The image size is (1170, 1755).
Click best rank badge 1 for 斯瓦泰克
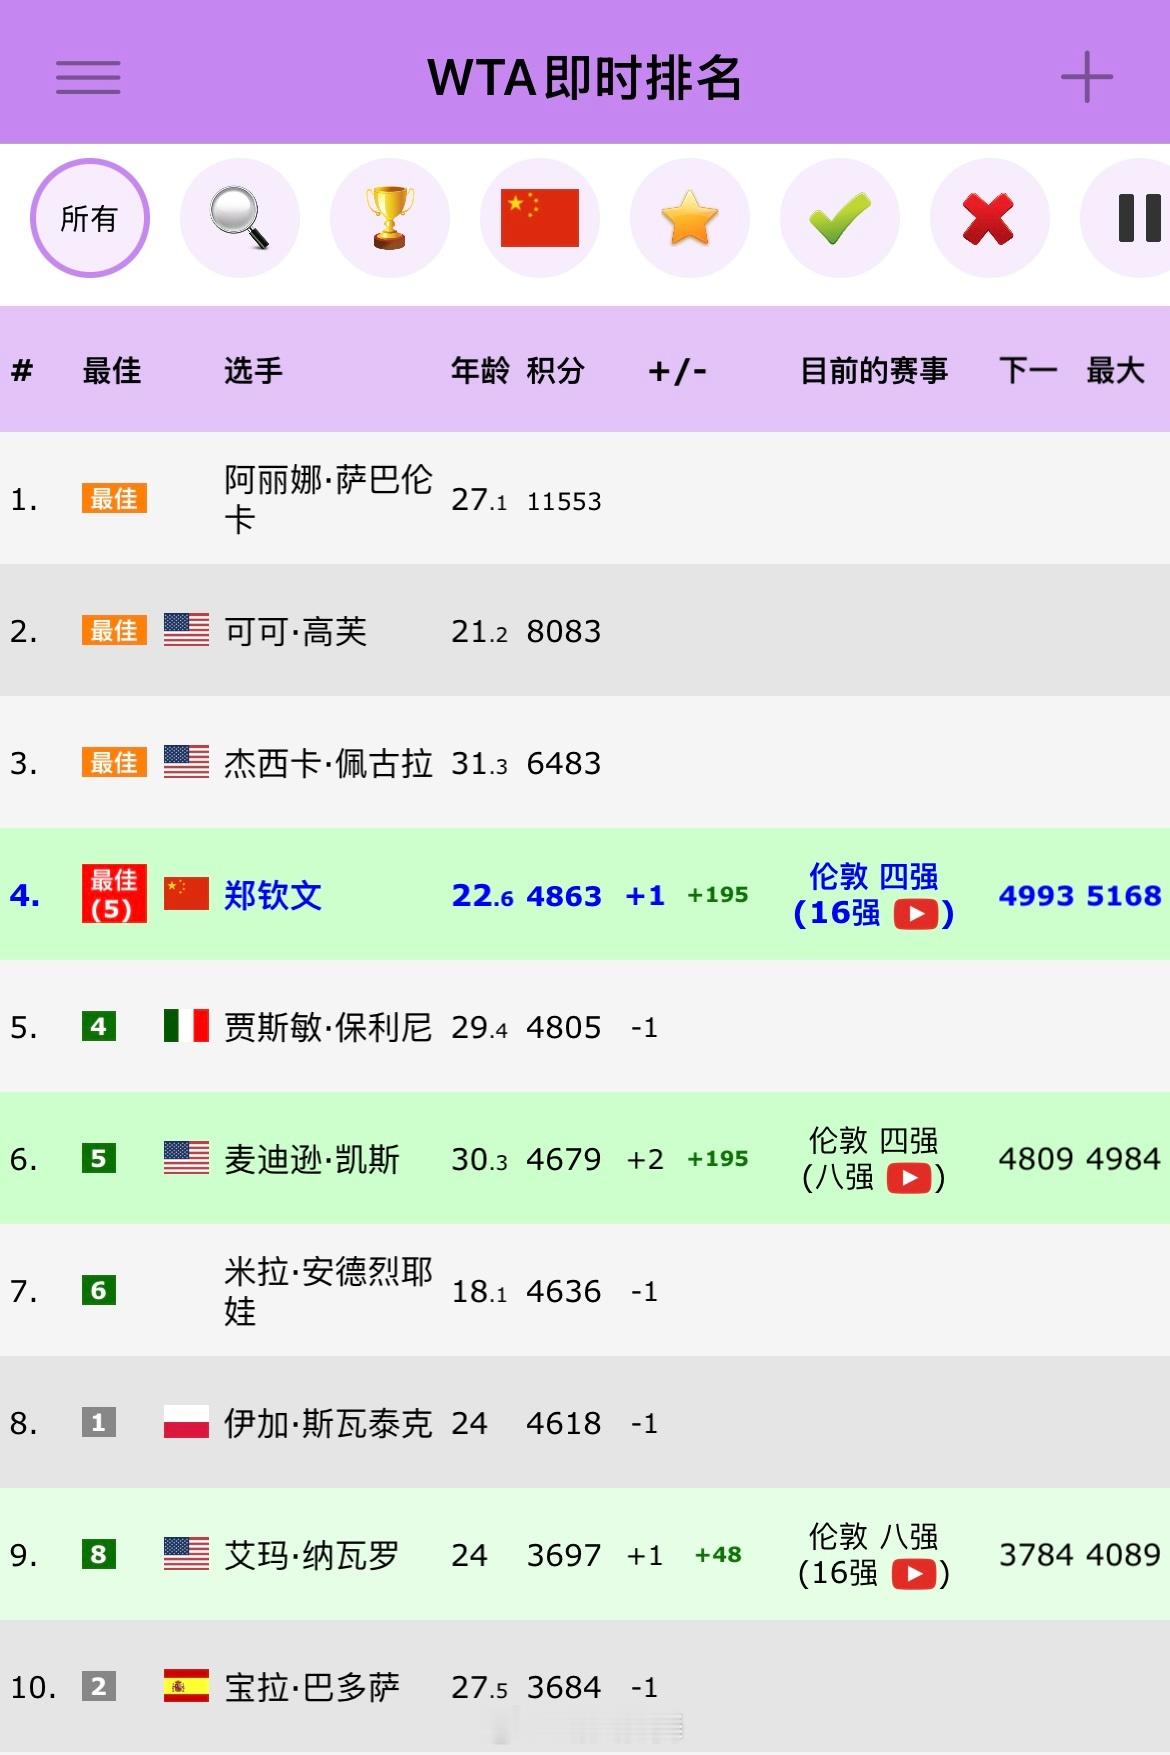tap(99, 1422)
